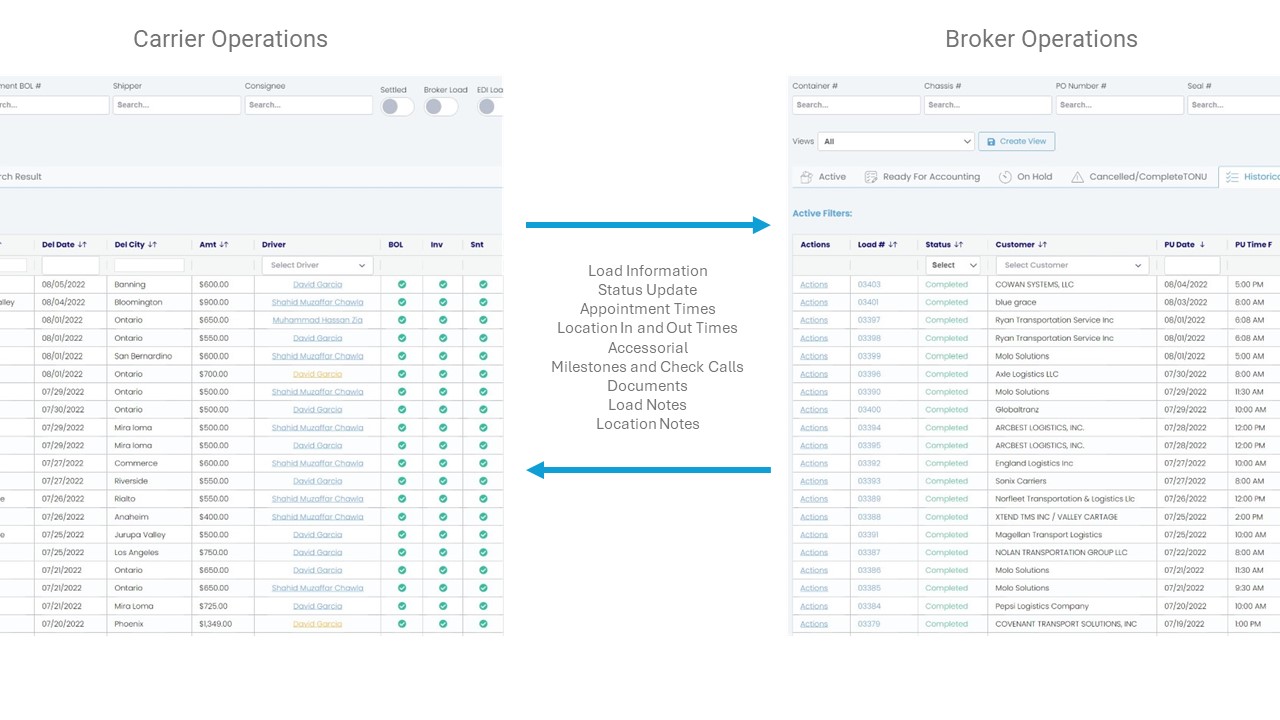Image resolution: width=1280 pixels, height=720 pixels.
Task: Click the Container # search field
Action: point(856,105)
